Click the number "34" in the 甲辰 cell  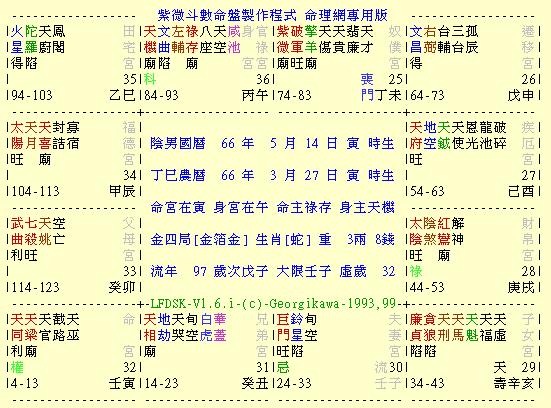[129, 175]
